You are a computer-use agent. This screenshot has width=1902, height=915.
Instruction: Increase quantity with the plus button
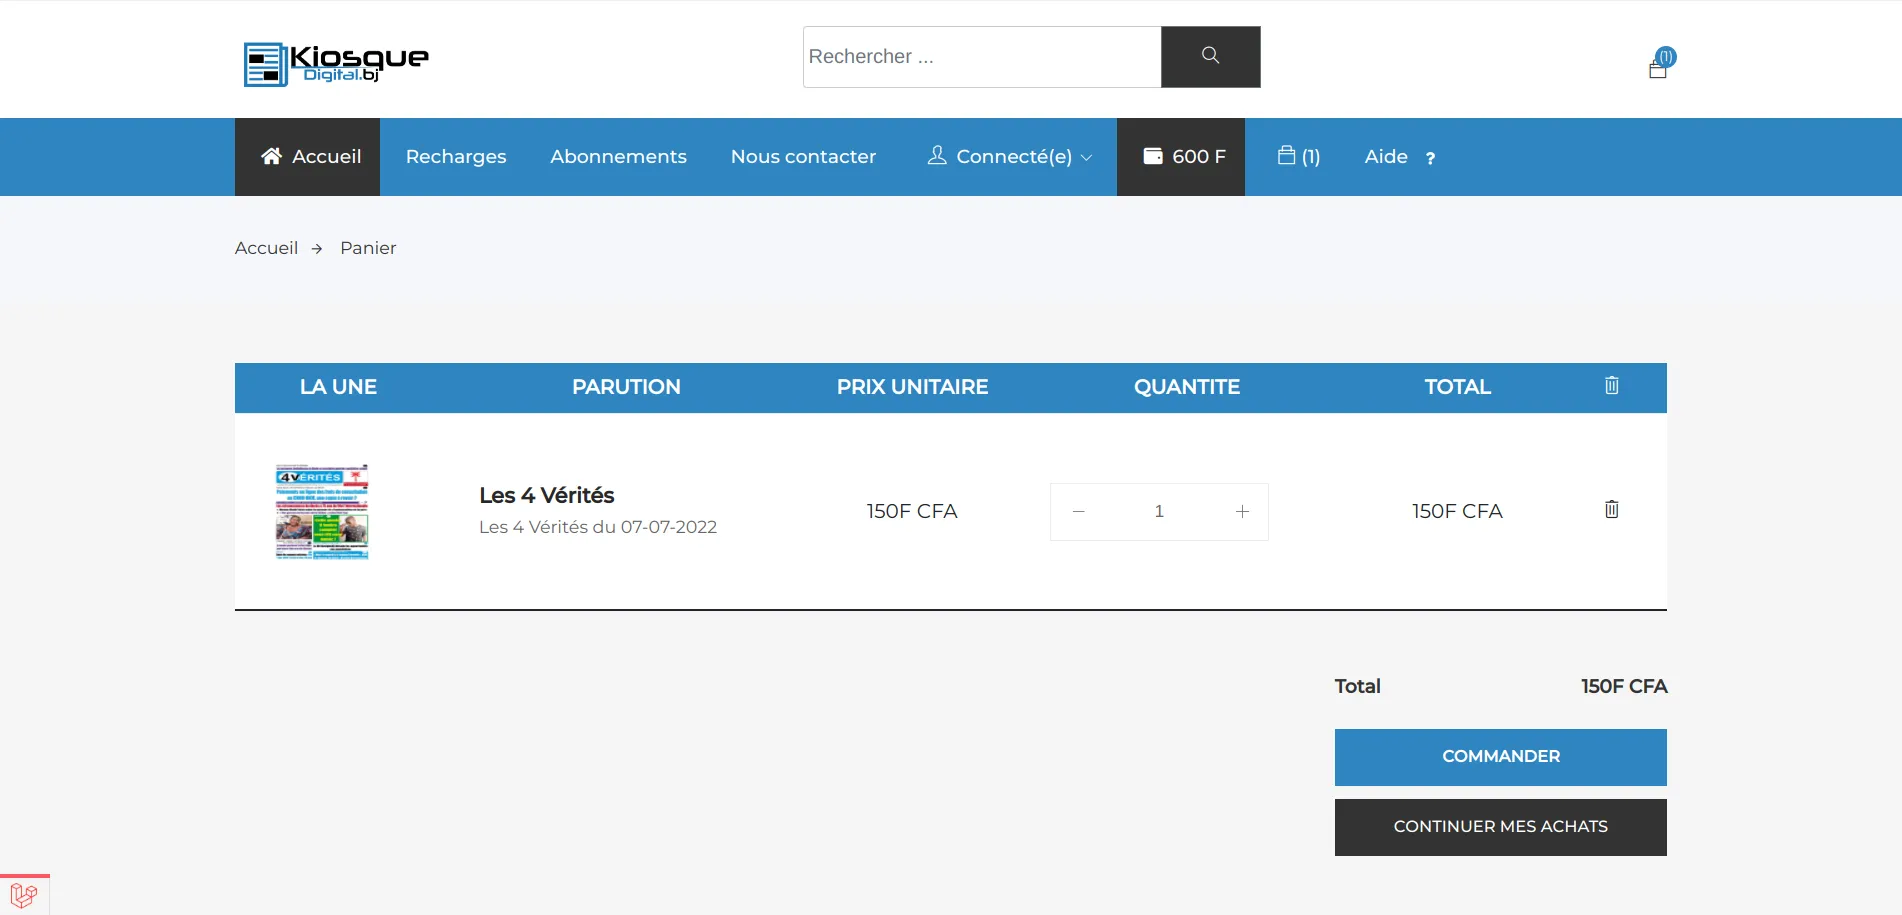click(x=1242, y=512)
